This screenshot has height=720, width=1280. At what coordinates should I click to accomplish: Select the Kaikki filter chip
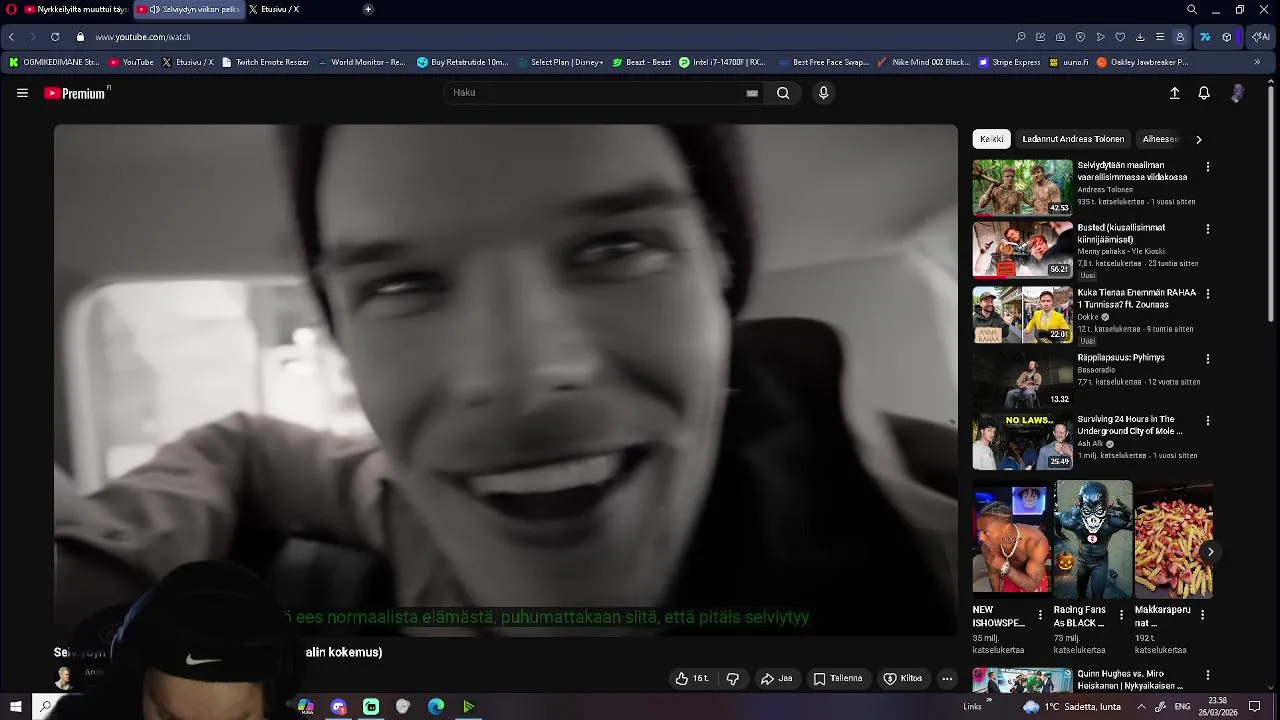coord(991,139)
